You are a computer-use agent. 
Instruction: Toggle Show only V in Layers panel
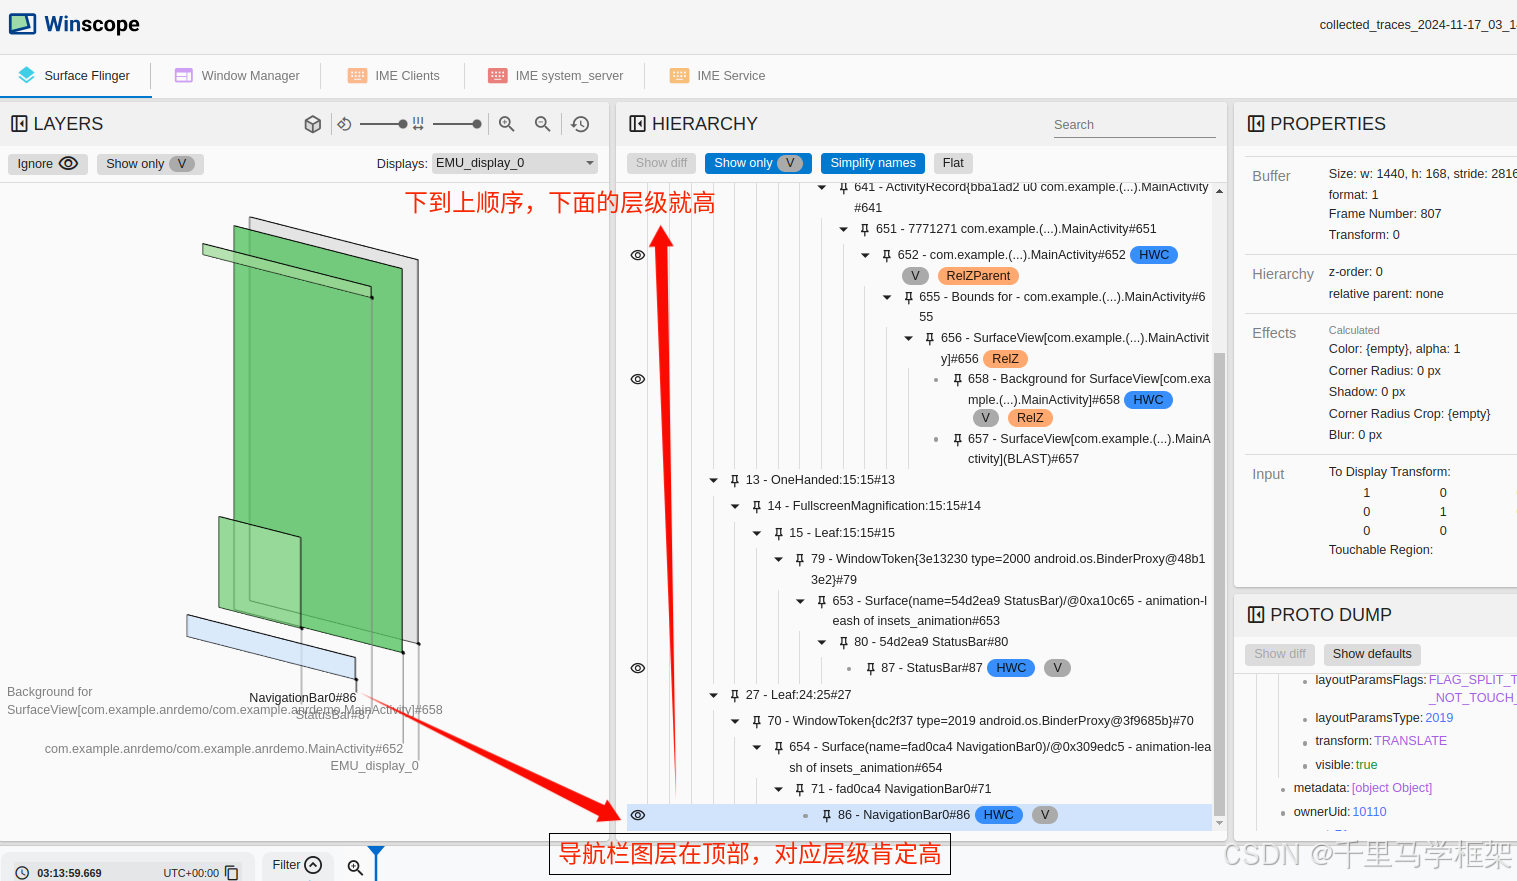pyautogui.click(x=150, y=164)
